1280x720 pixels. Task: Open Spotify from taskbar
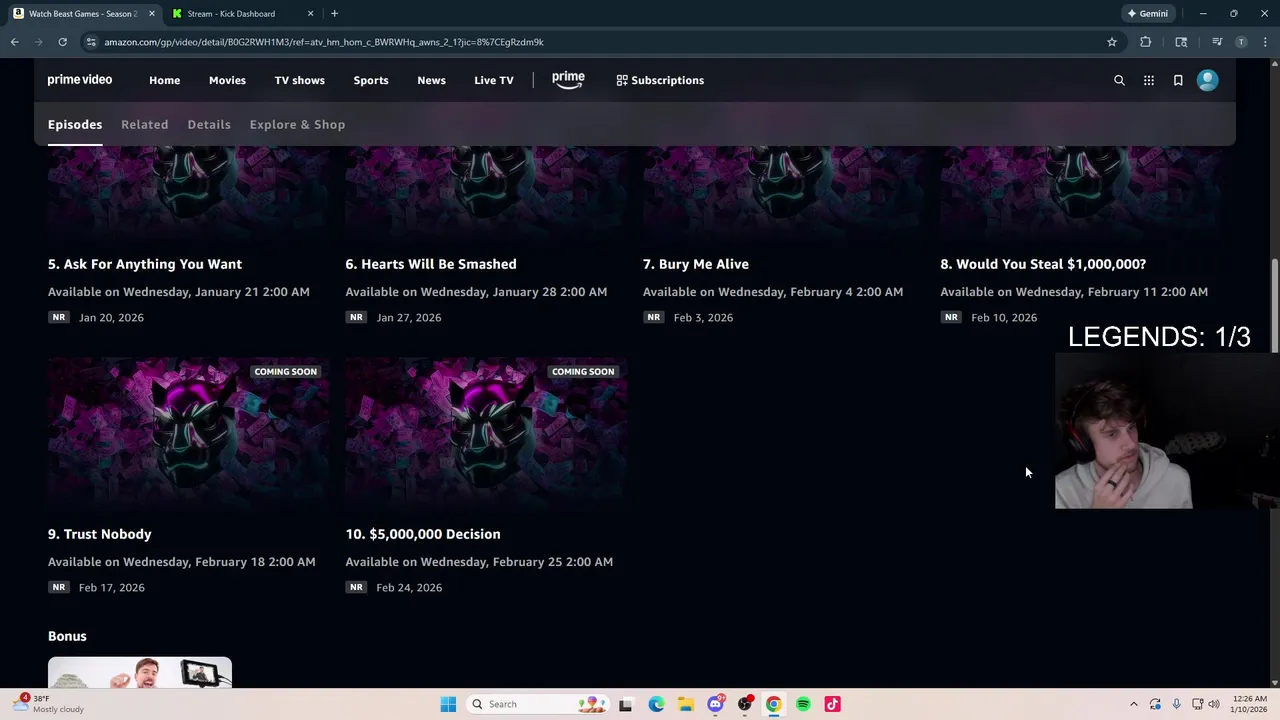(803, 704)
